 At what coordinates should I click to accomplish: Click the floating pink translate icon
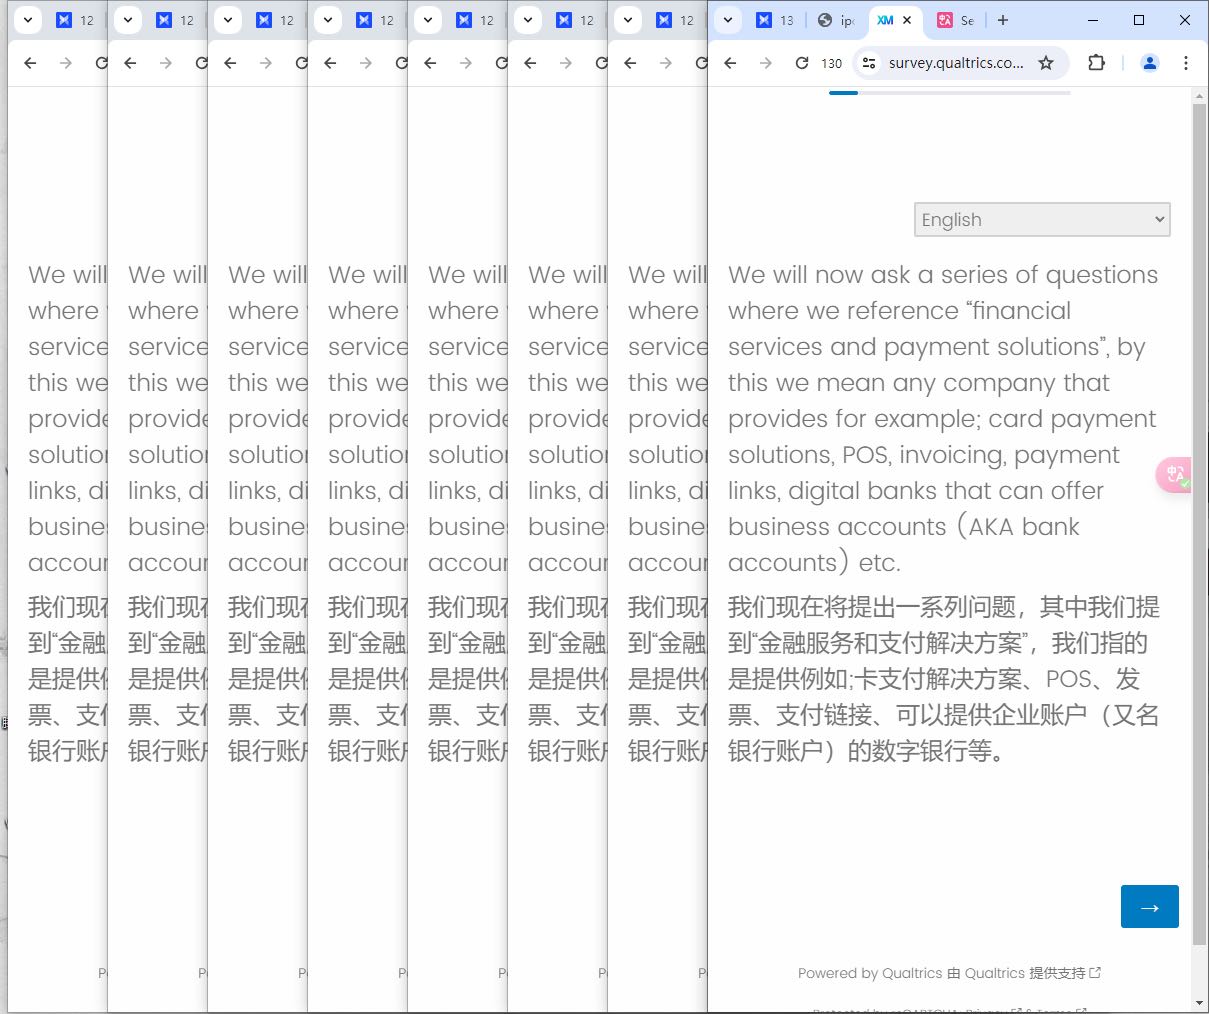tap(1174, 474)
